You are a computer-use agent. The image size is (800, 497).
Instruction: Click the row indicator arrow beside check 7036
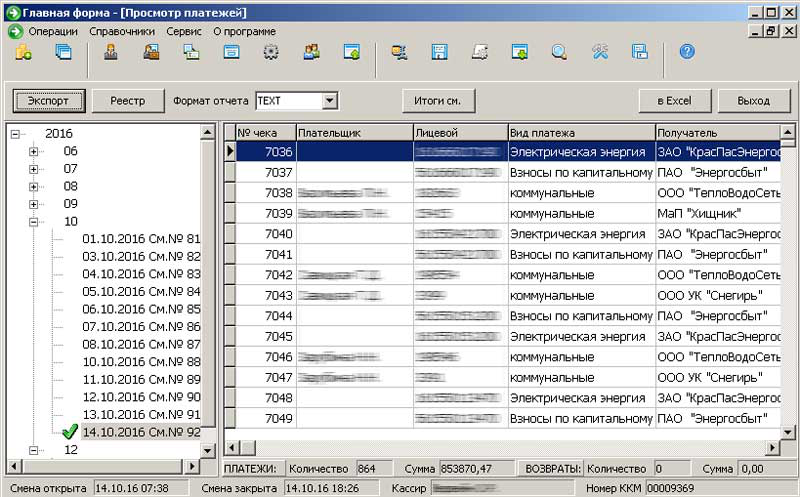[x=230, y=152]
